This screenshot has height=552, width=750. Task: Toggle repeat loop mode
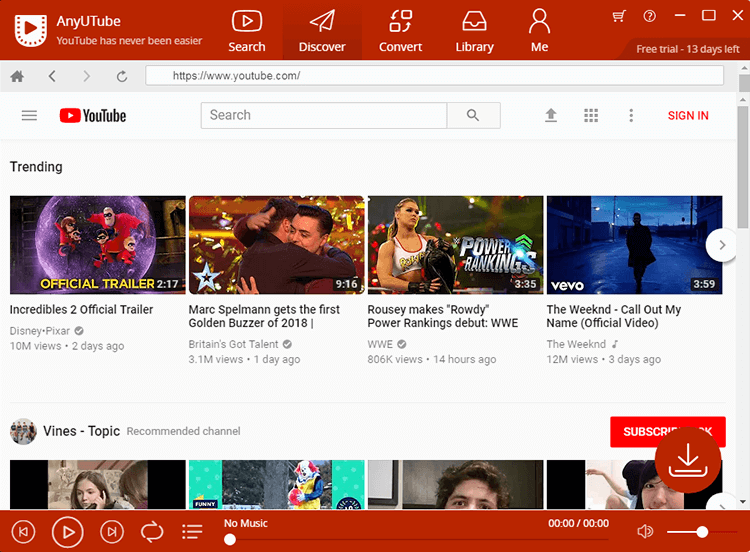pyautogui.click(x=152, y=531)
